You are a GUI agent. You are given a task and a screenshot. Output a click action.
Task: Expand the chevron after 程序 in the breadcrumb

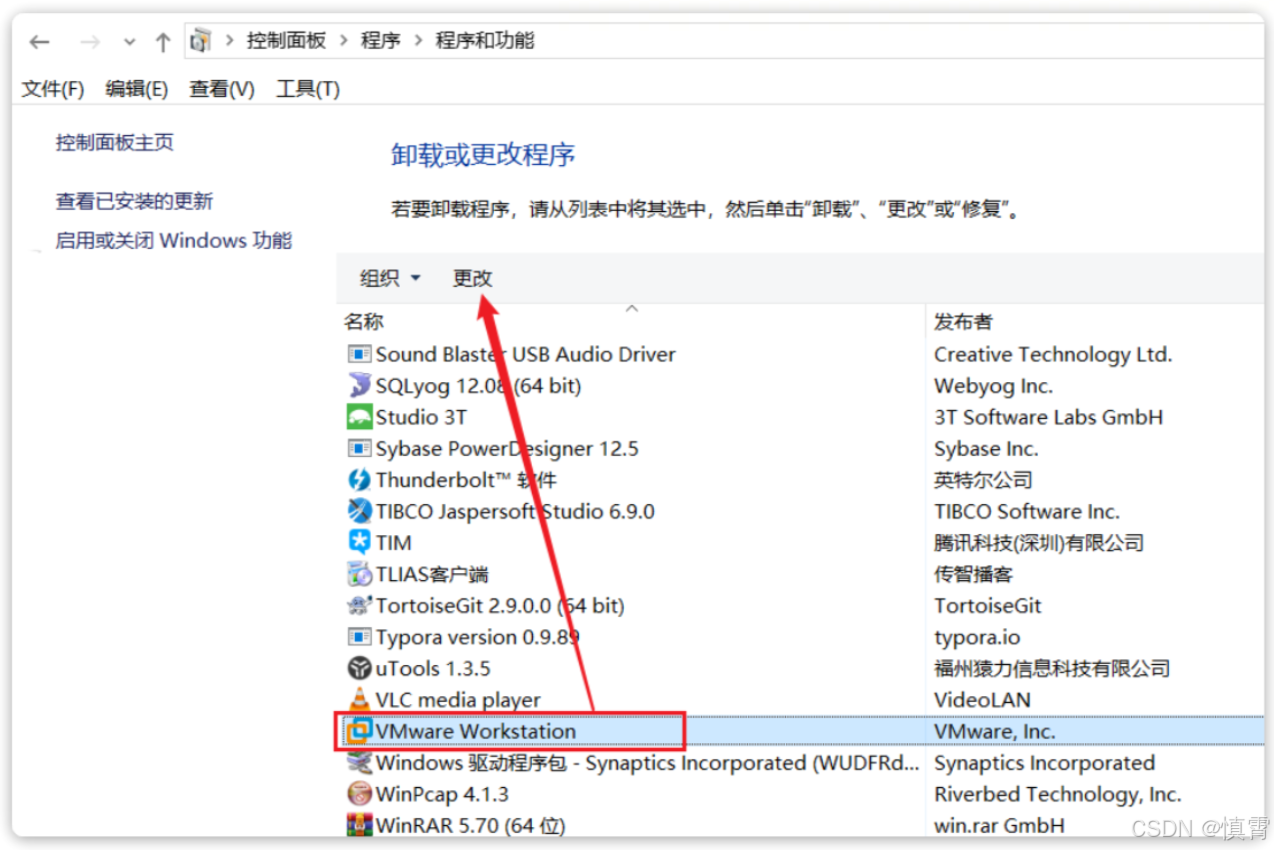[418, 41]
